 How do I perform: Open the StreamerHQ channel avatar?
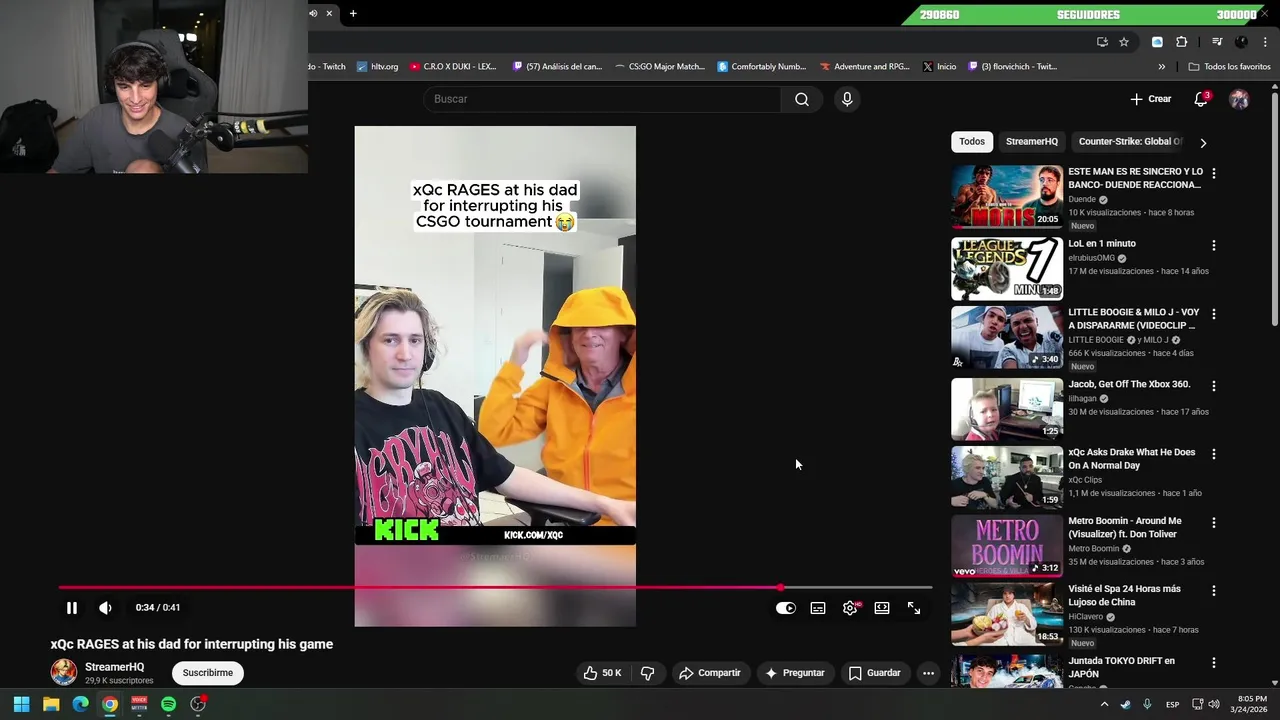64,672
